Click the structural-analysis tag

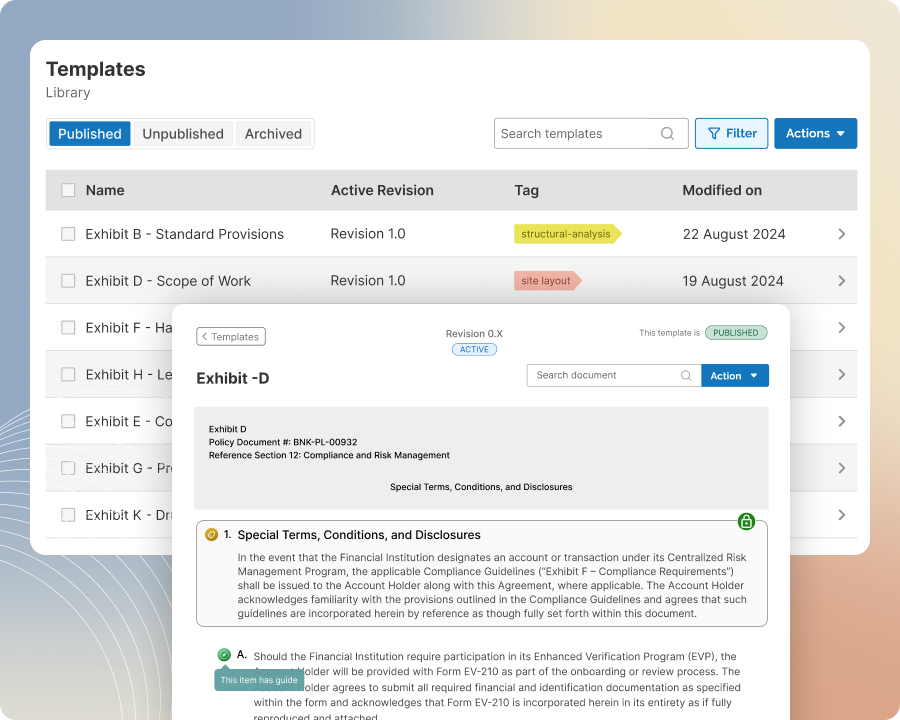(567, 234)
